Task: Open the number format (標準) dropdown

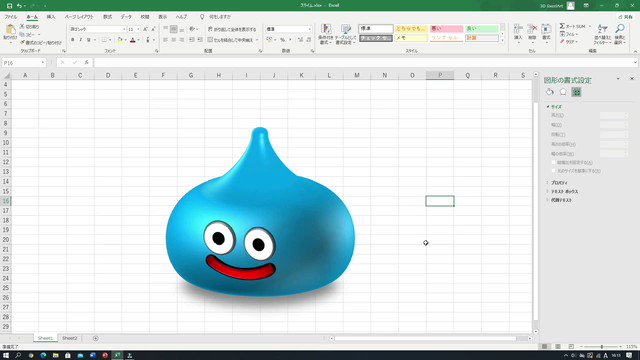Action: tap(310, 29)
